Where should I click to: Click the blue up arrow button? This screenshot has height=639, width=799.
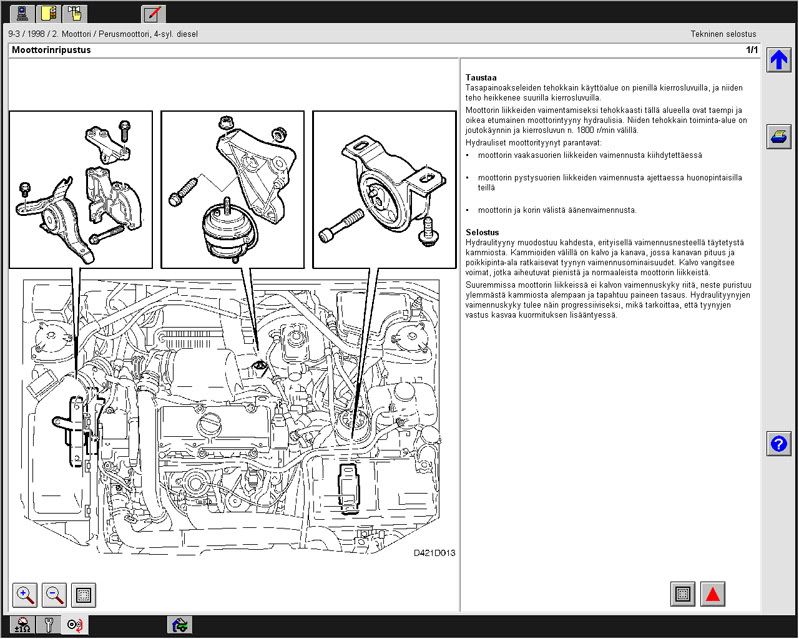779,61
